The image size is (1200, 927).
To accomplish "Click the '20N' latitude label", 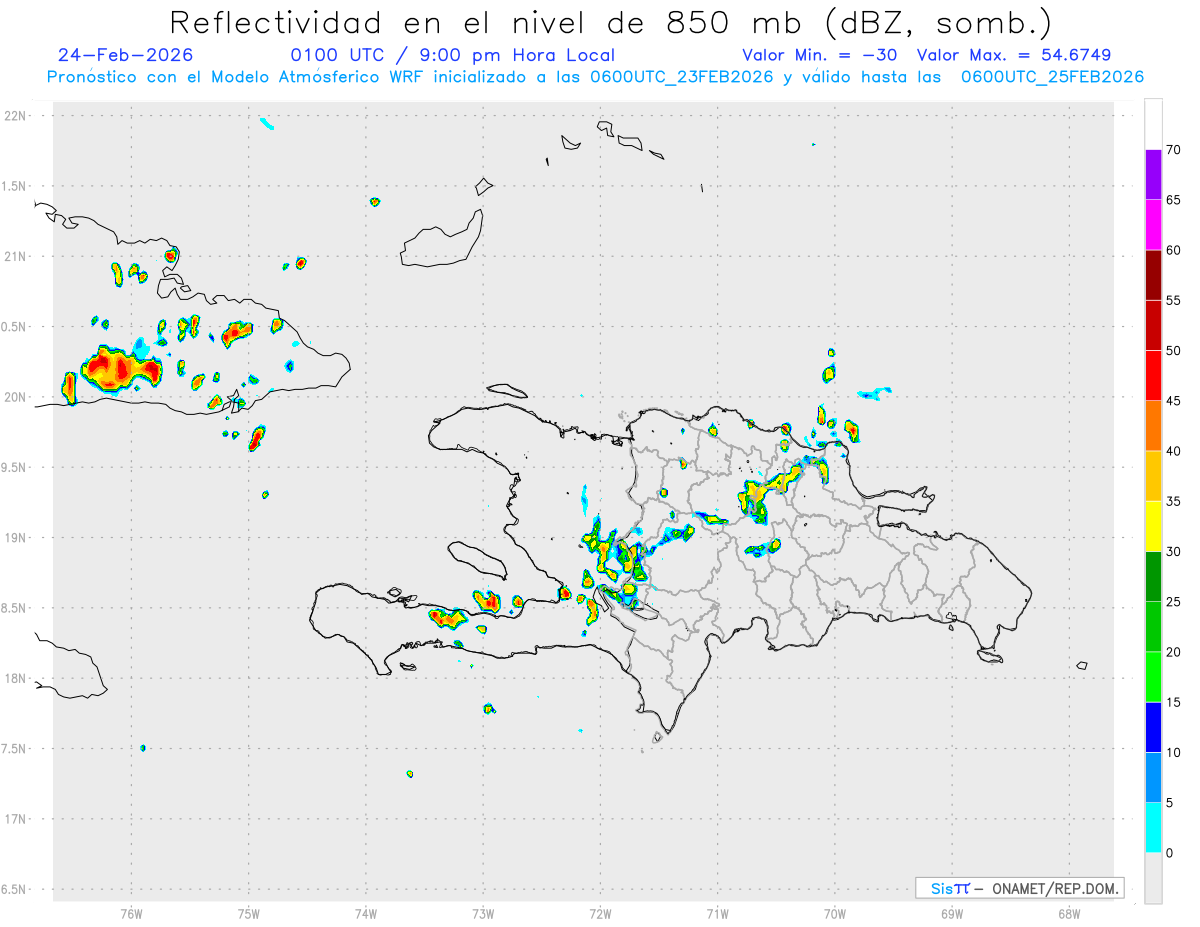I will 17,397.
